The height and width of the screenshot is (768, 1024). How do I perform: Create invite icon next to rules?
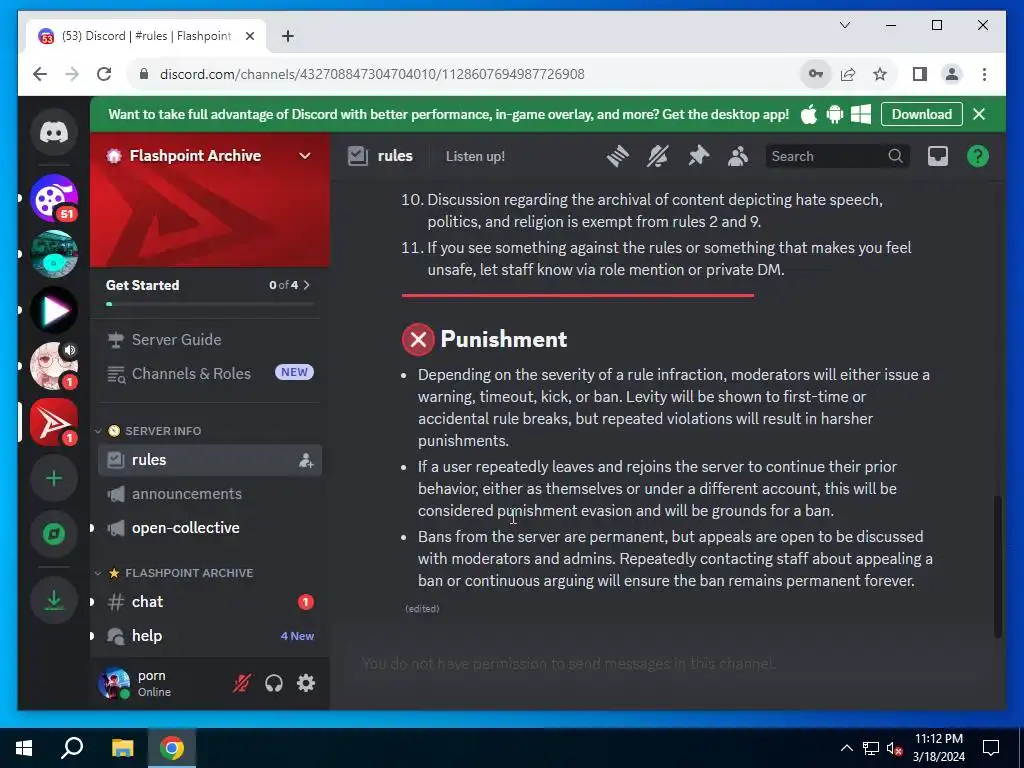[306, 460]
